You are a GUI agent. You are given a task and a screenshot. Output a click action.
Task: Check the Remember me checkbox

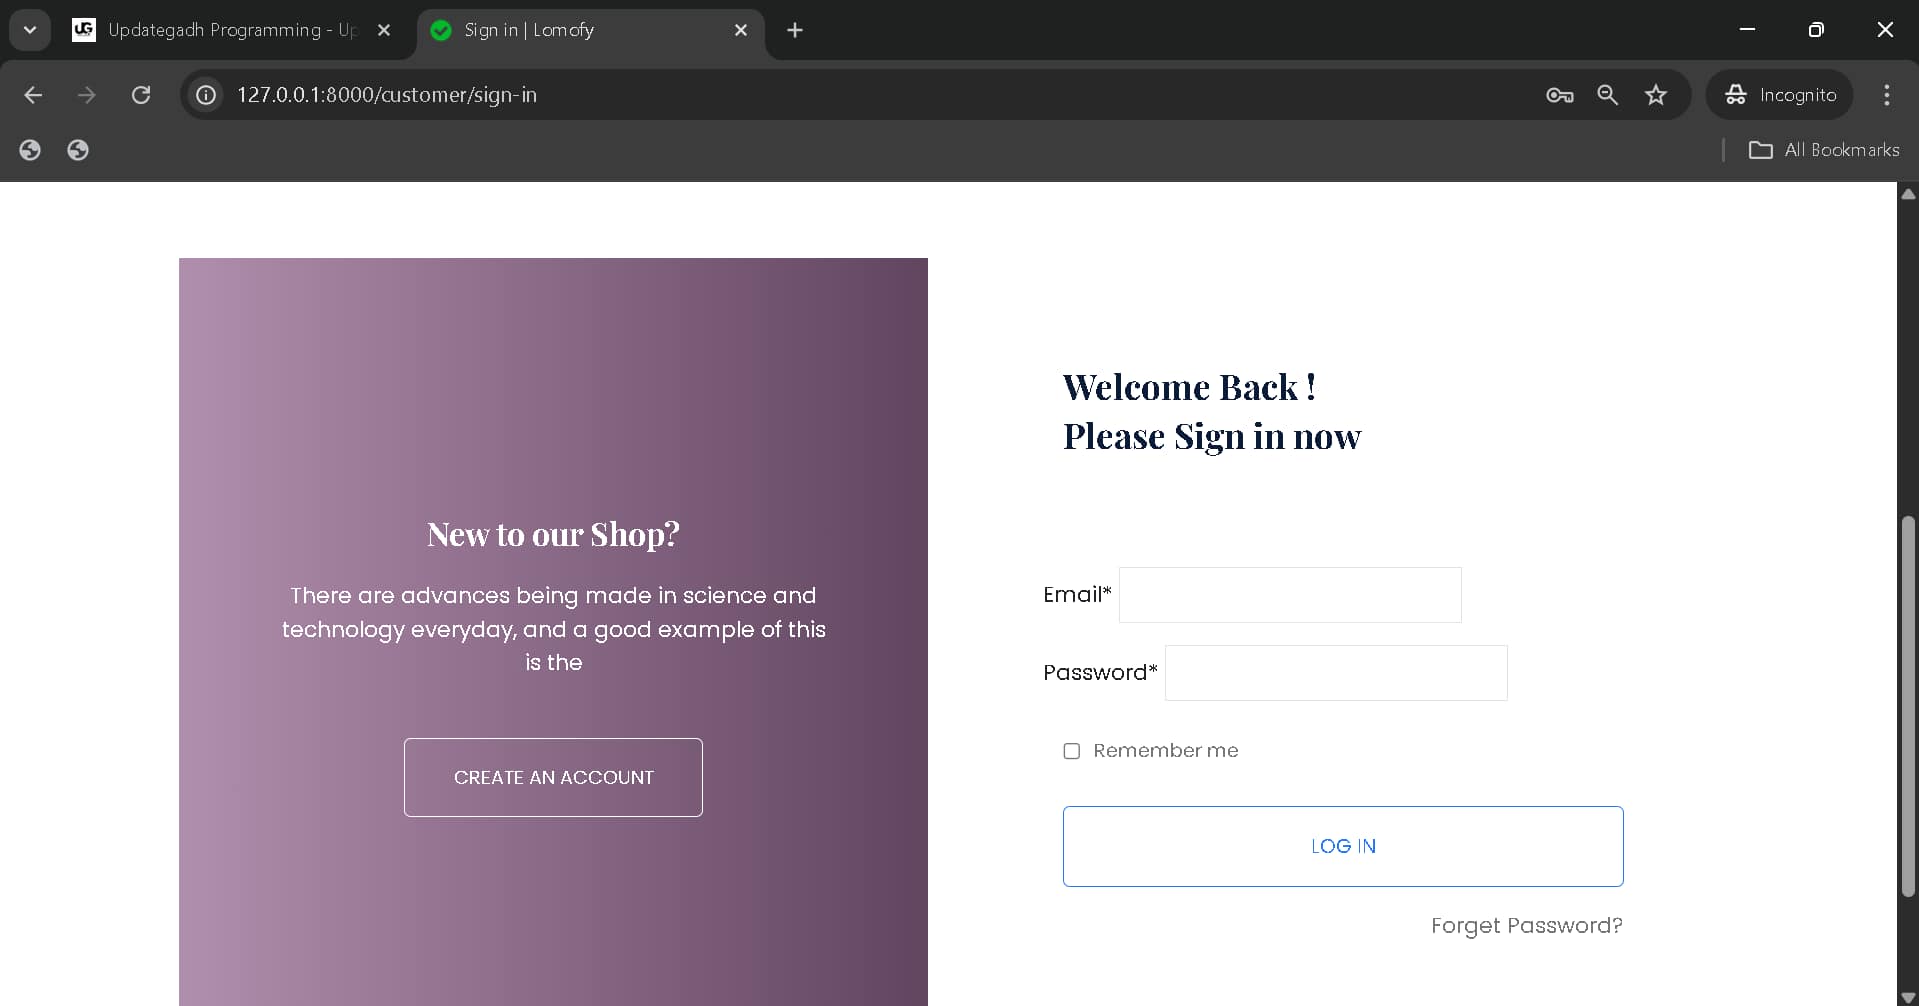point(1072,751)
